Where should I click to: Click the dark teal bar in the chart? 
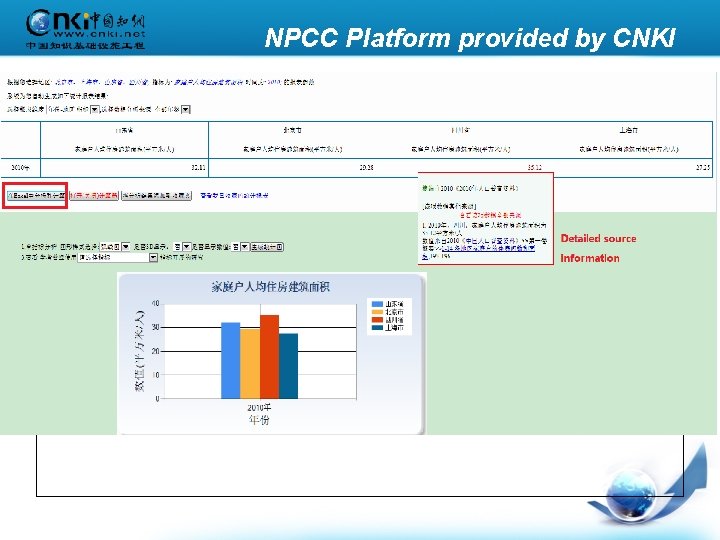tap(288, 366)
